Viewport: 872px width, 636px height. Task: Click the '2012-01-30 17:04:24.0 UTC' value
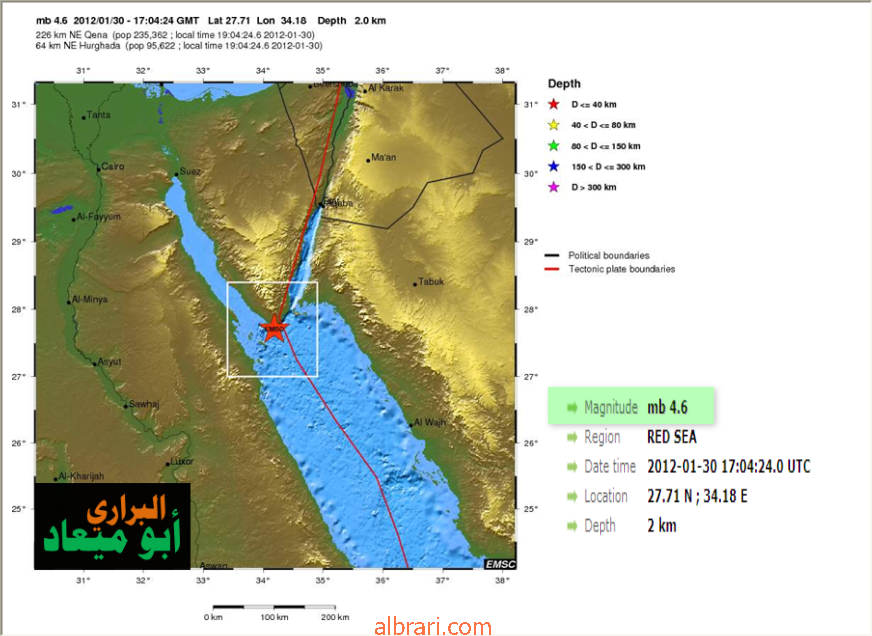(729, 466)
